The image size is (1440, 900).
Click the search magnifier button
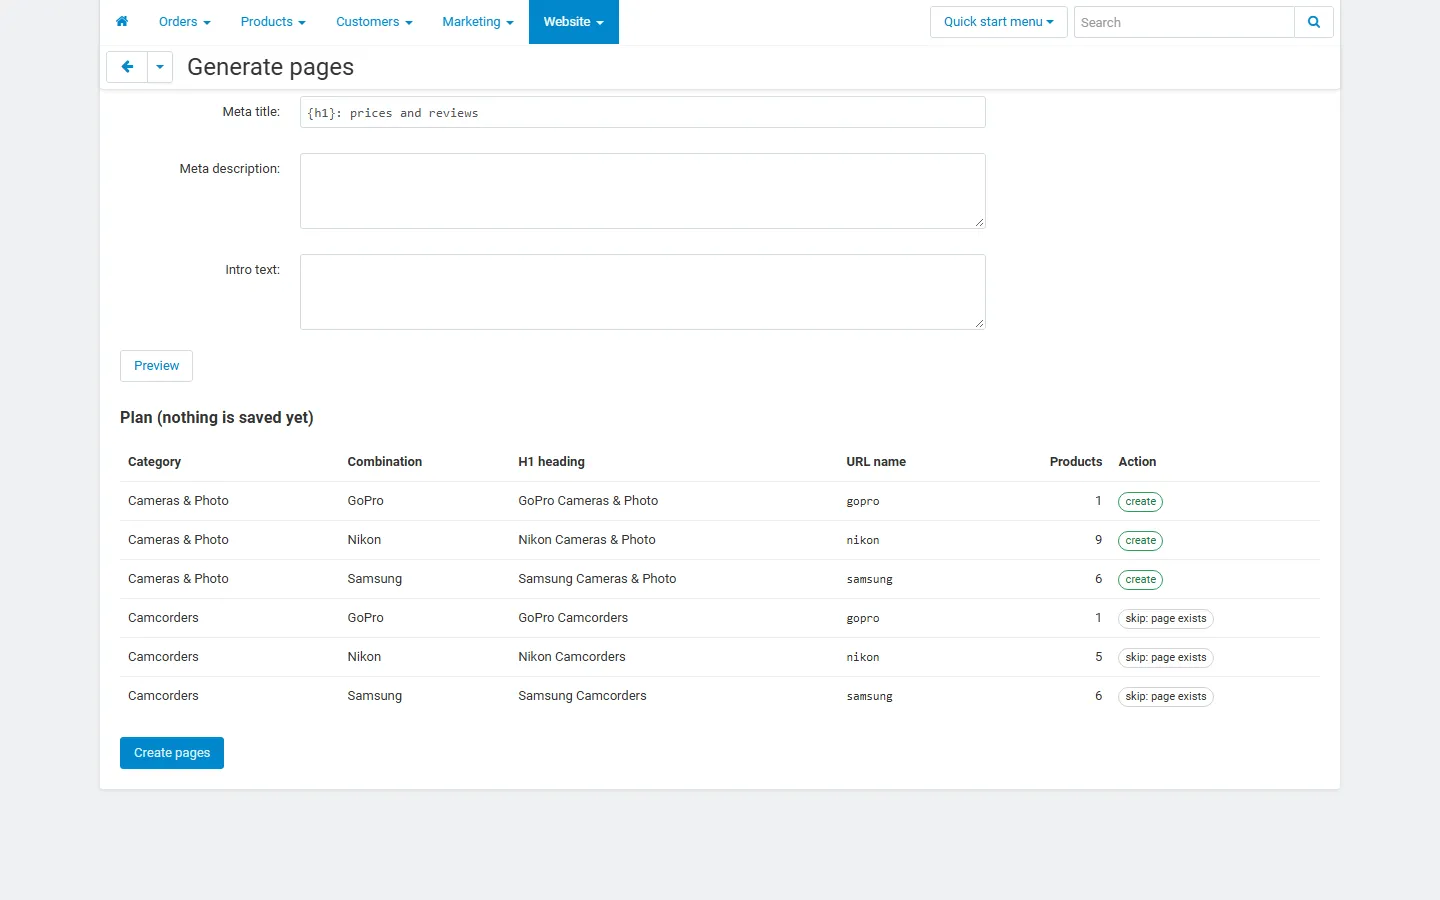[1314, 22]
